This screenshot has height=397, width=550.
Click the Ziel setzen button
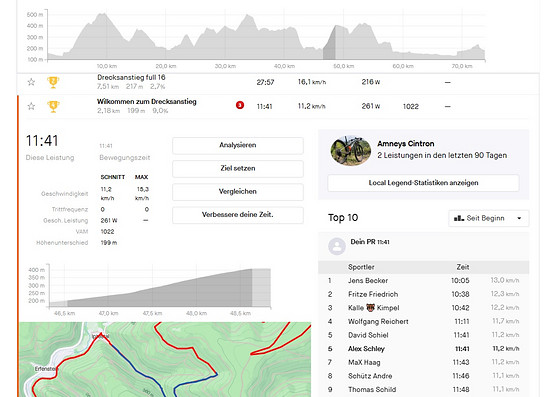[238, 168]
